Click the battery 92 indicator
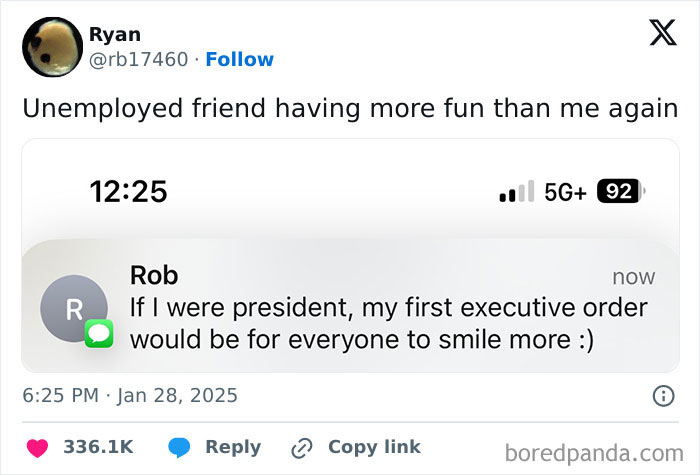 click(620, 191)
